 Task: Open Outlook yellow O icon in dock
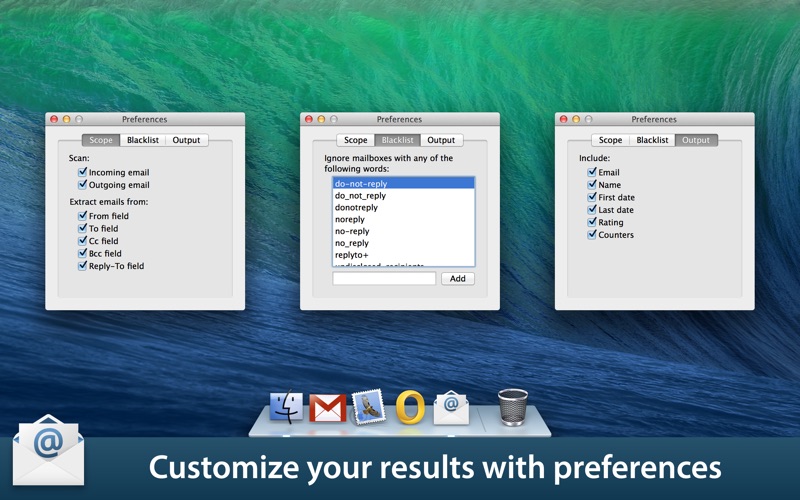tap(410, 407)
